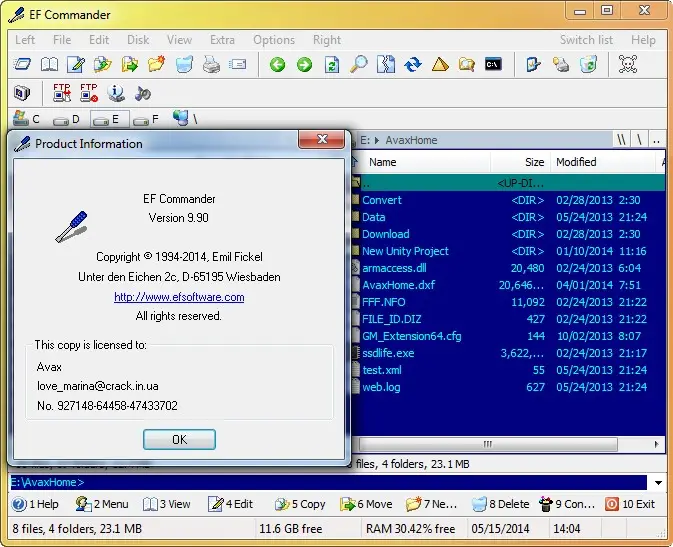Click the green Back arrow toolbar icon
The image size is (673, 547).
277,65
